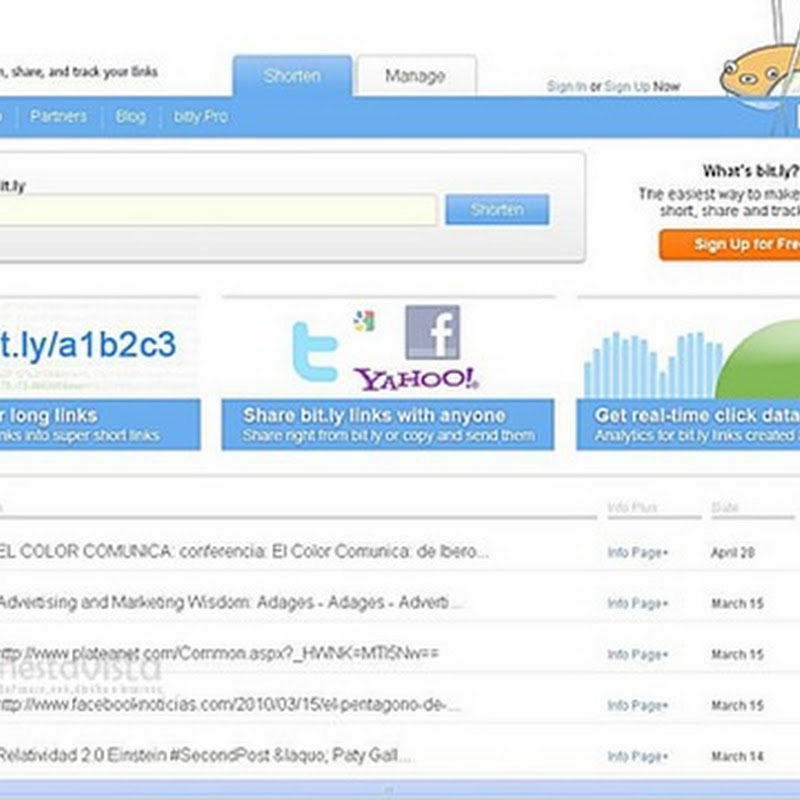Open the Manage tab
800x800 pixels.
416,76
